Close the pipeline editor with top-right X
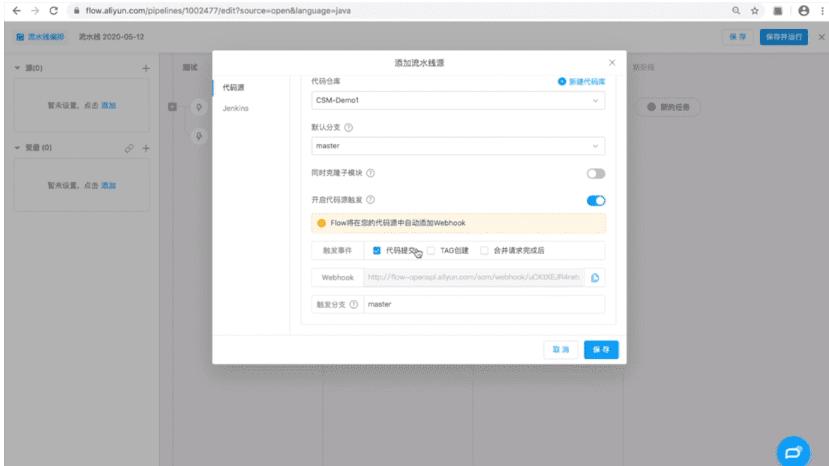Screen dimensions: 829x466 pos(821,37)
